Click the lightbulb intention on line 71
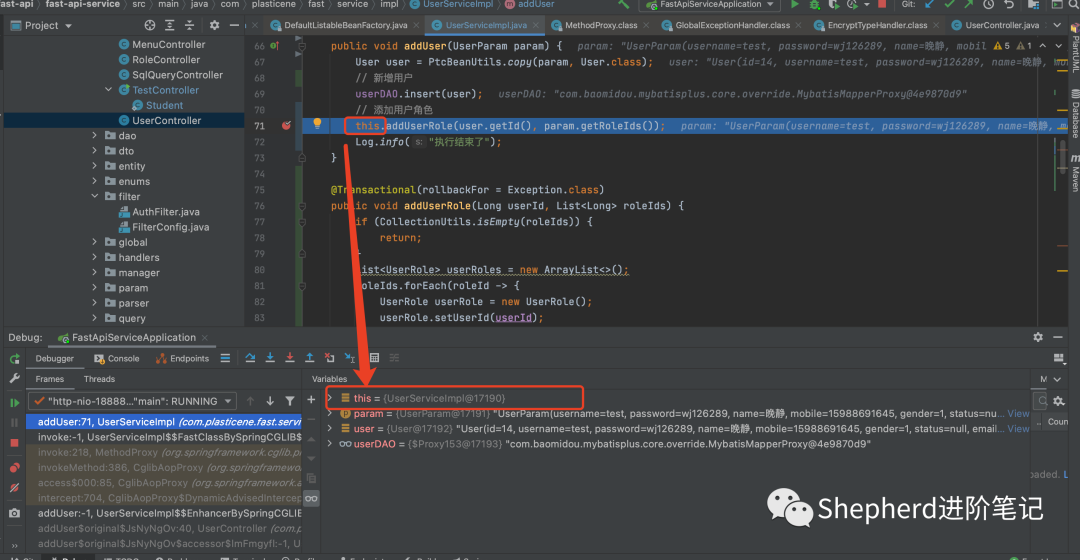Viewport: 1080px width, 560px height. 317,123
